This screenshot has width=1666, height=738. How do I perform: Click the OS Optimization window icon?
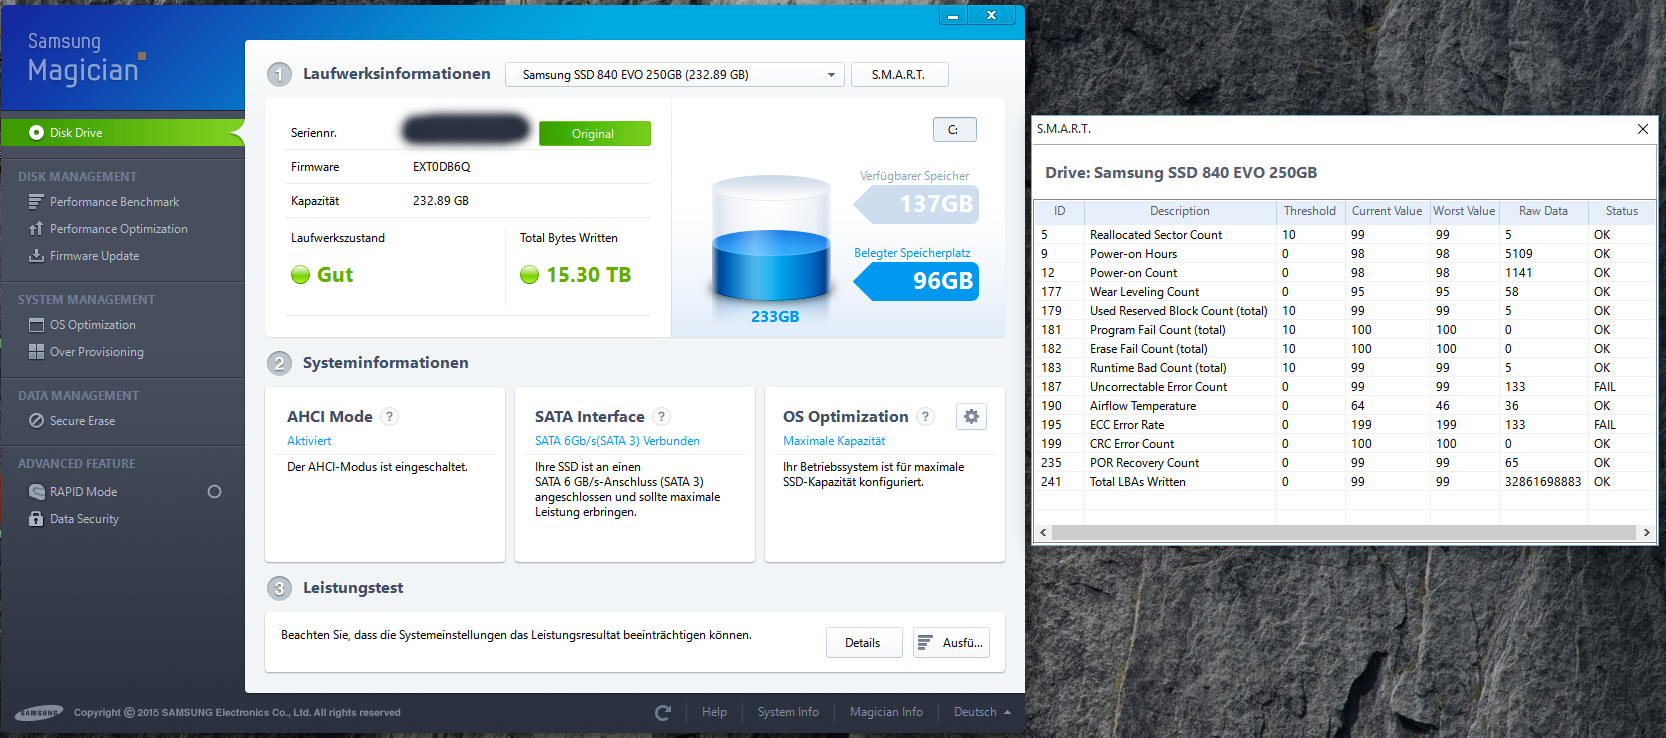(x=36, y=324)
